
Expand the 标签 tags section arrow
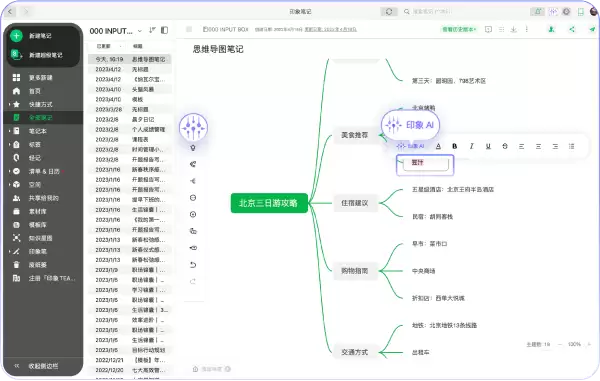10,145
